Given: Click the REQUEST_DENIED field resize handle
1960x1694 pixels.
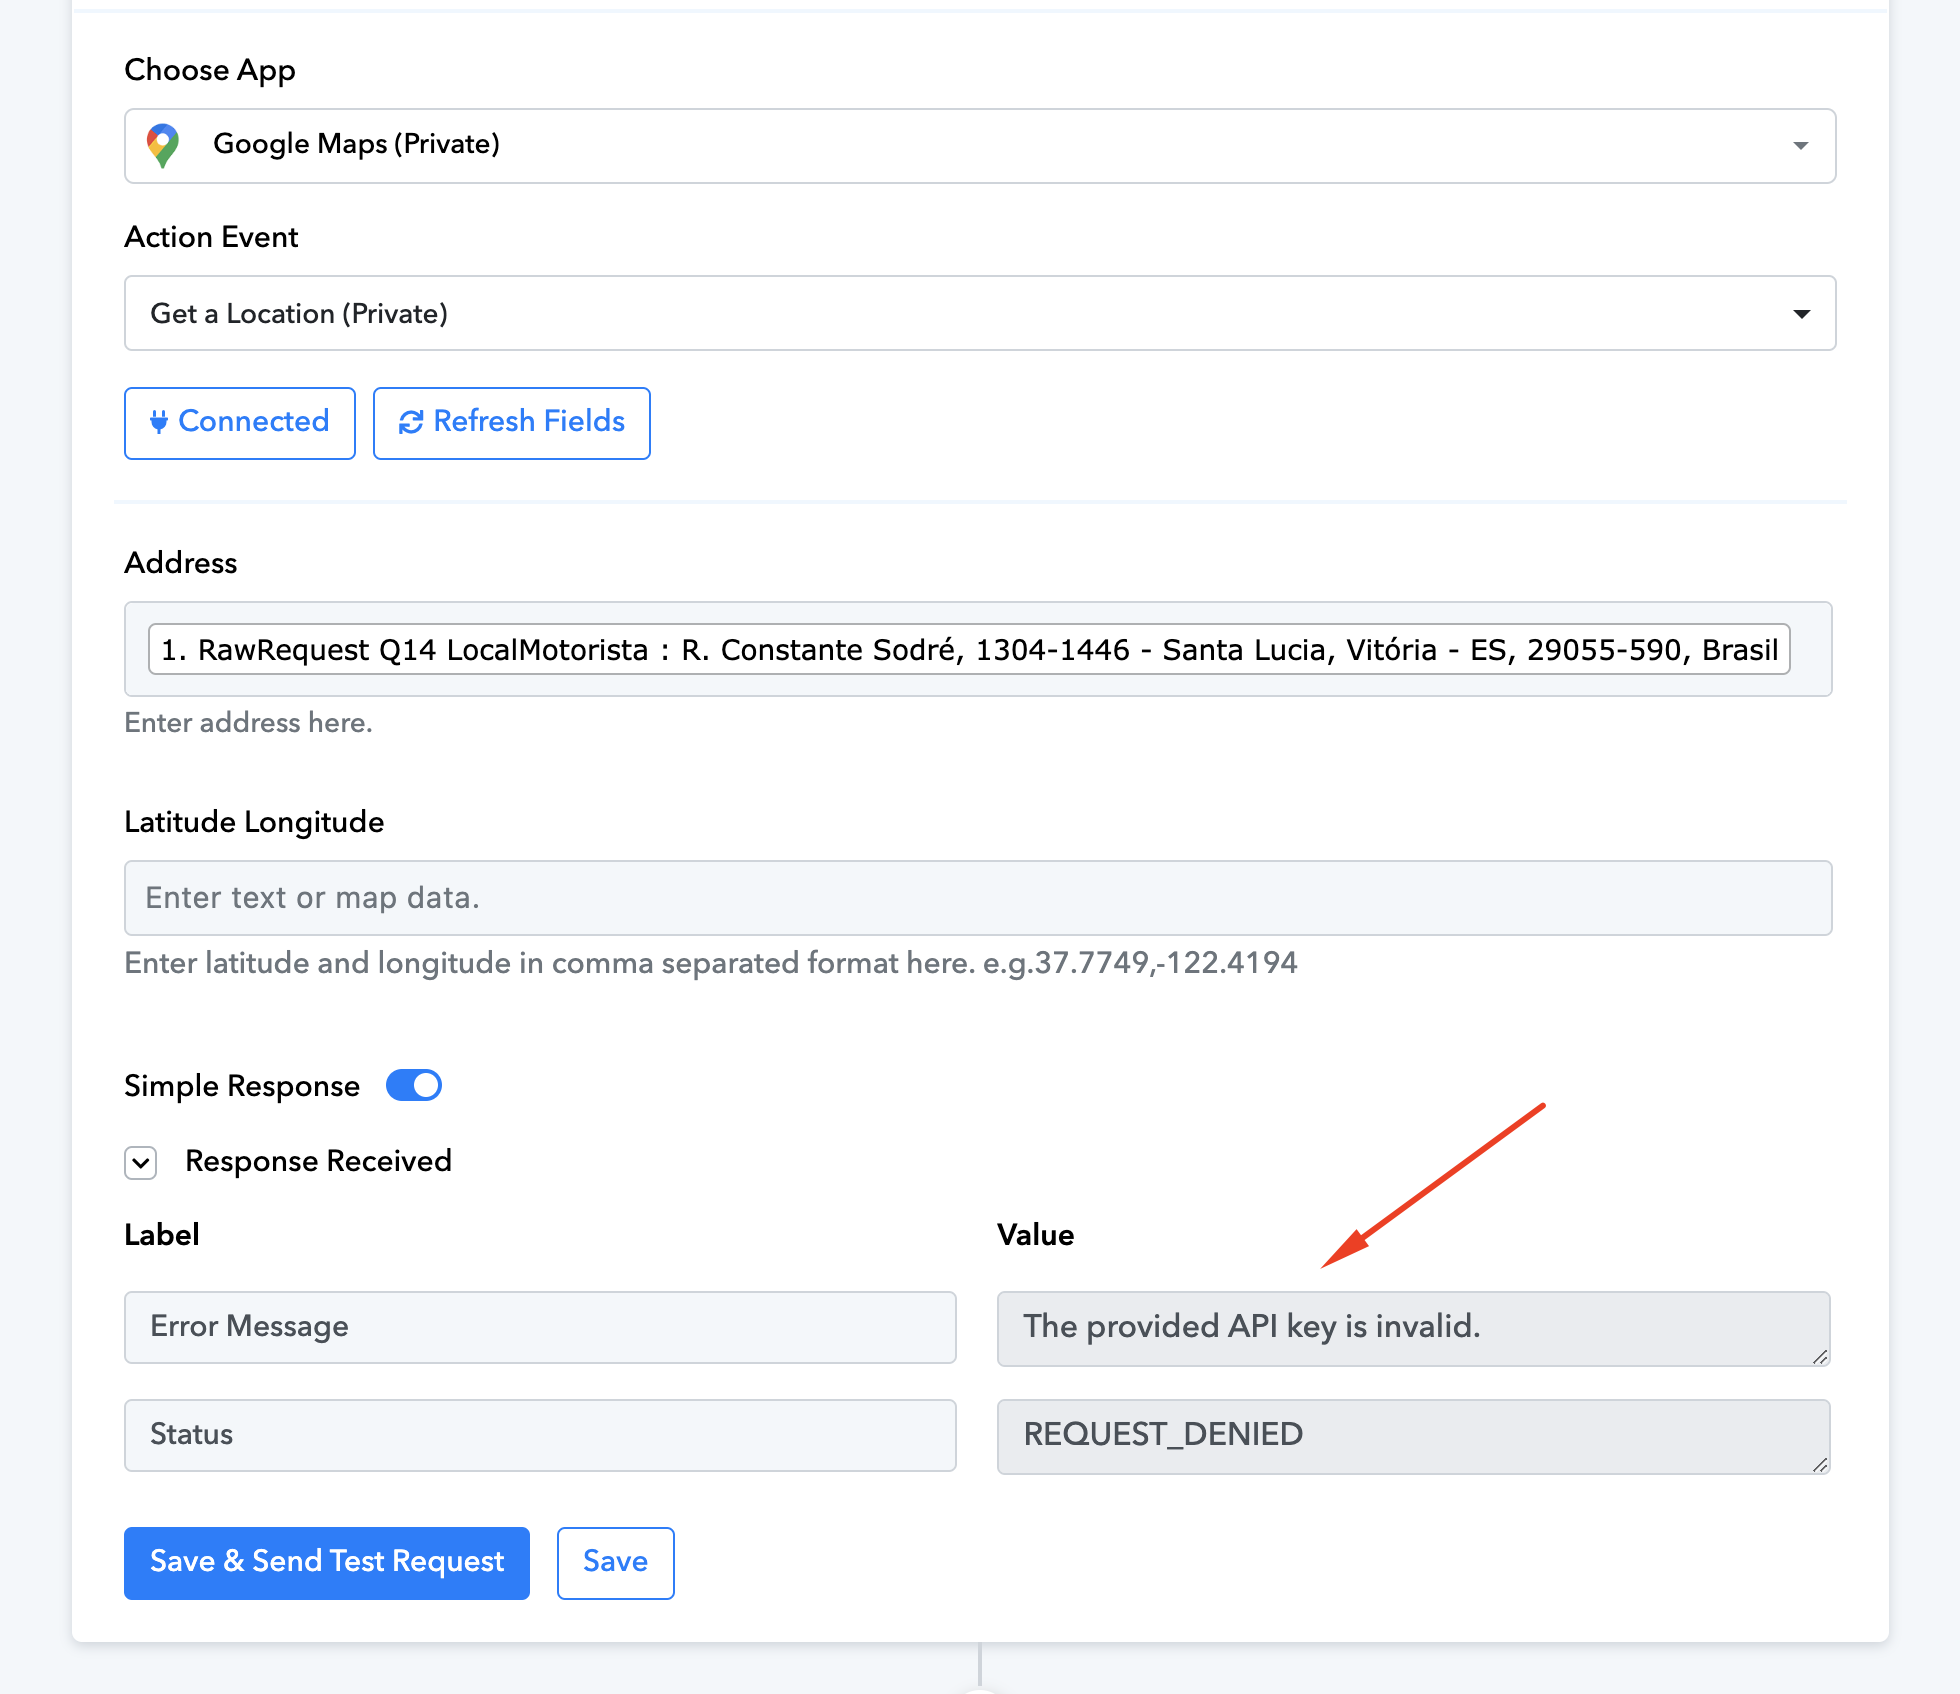Looking at the screenshot, I should coord(1820,1464).
